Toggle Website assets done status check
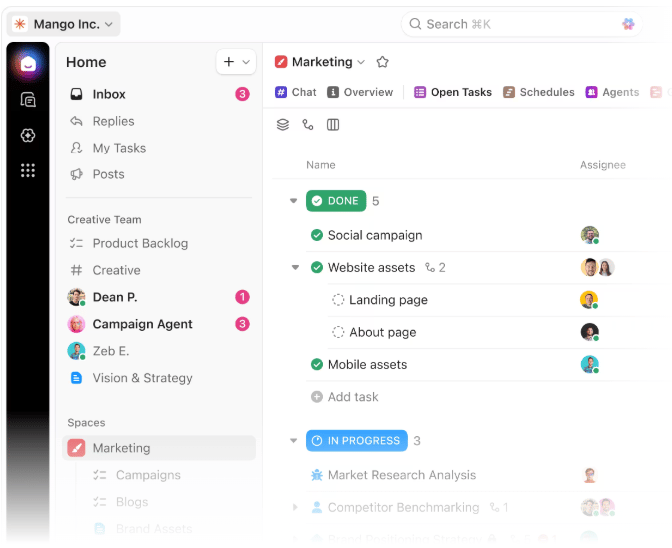This screenshot has height=548, width=672. [317, 268]
